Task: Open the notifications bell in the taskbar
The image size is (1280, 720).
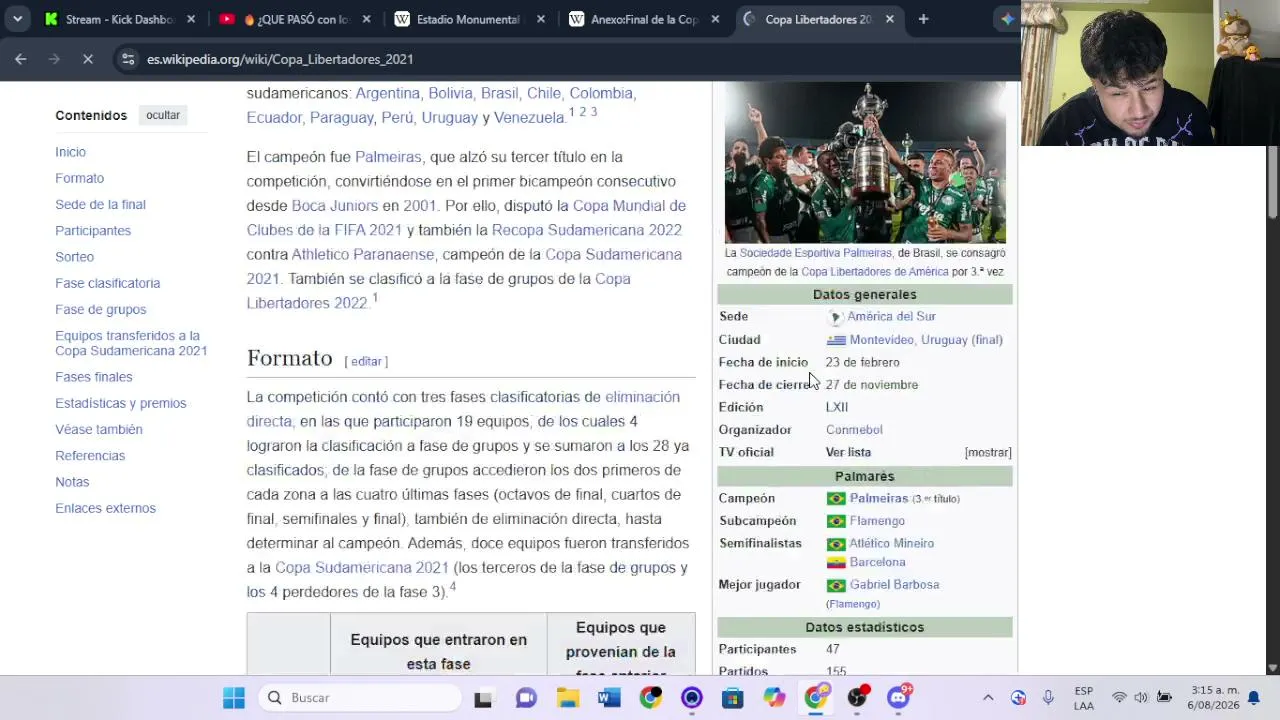Action: coord(1253,698)
